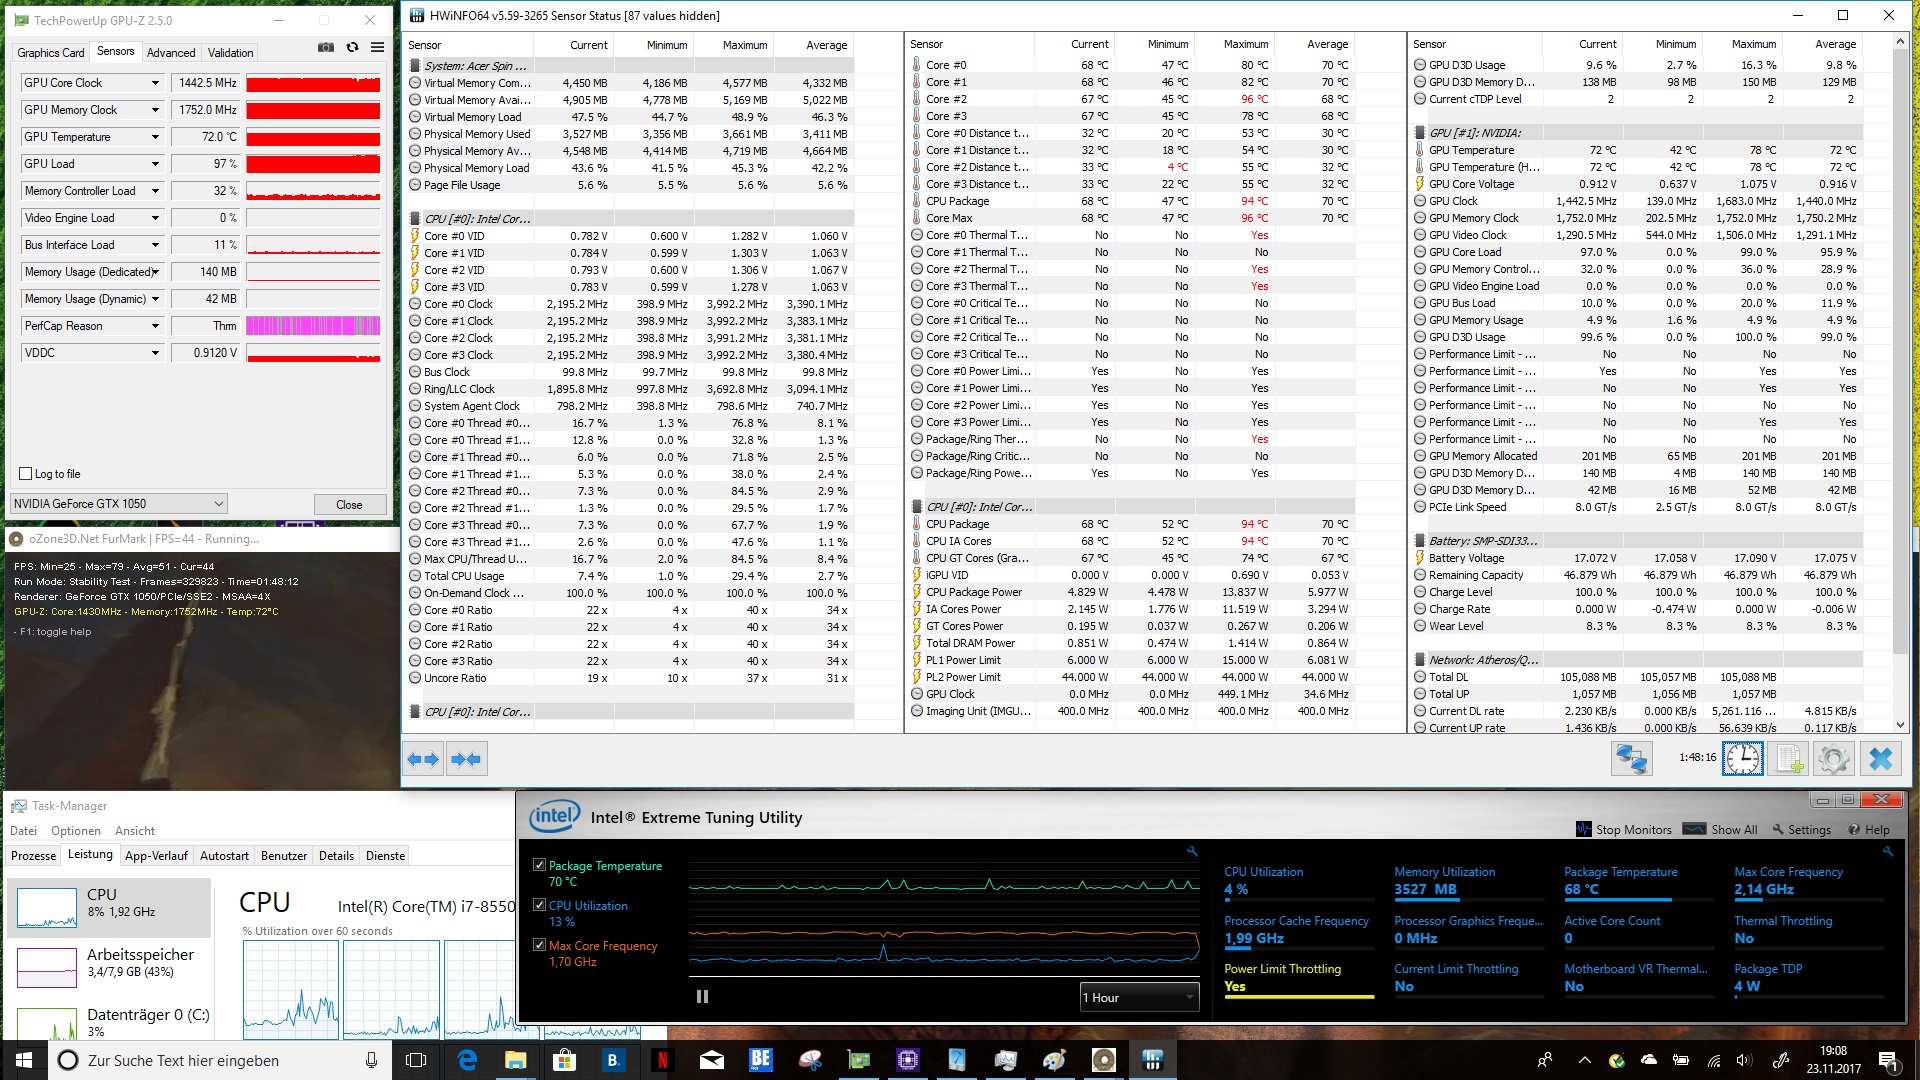Click Show All in Intel XTU
1920x1080 pixels.
pyautogui.click(x=1720, y=829)
